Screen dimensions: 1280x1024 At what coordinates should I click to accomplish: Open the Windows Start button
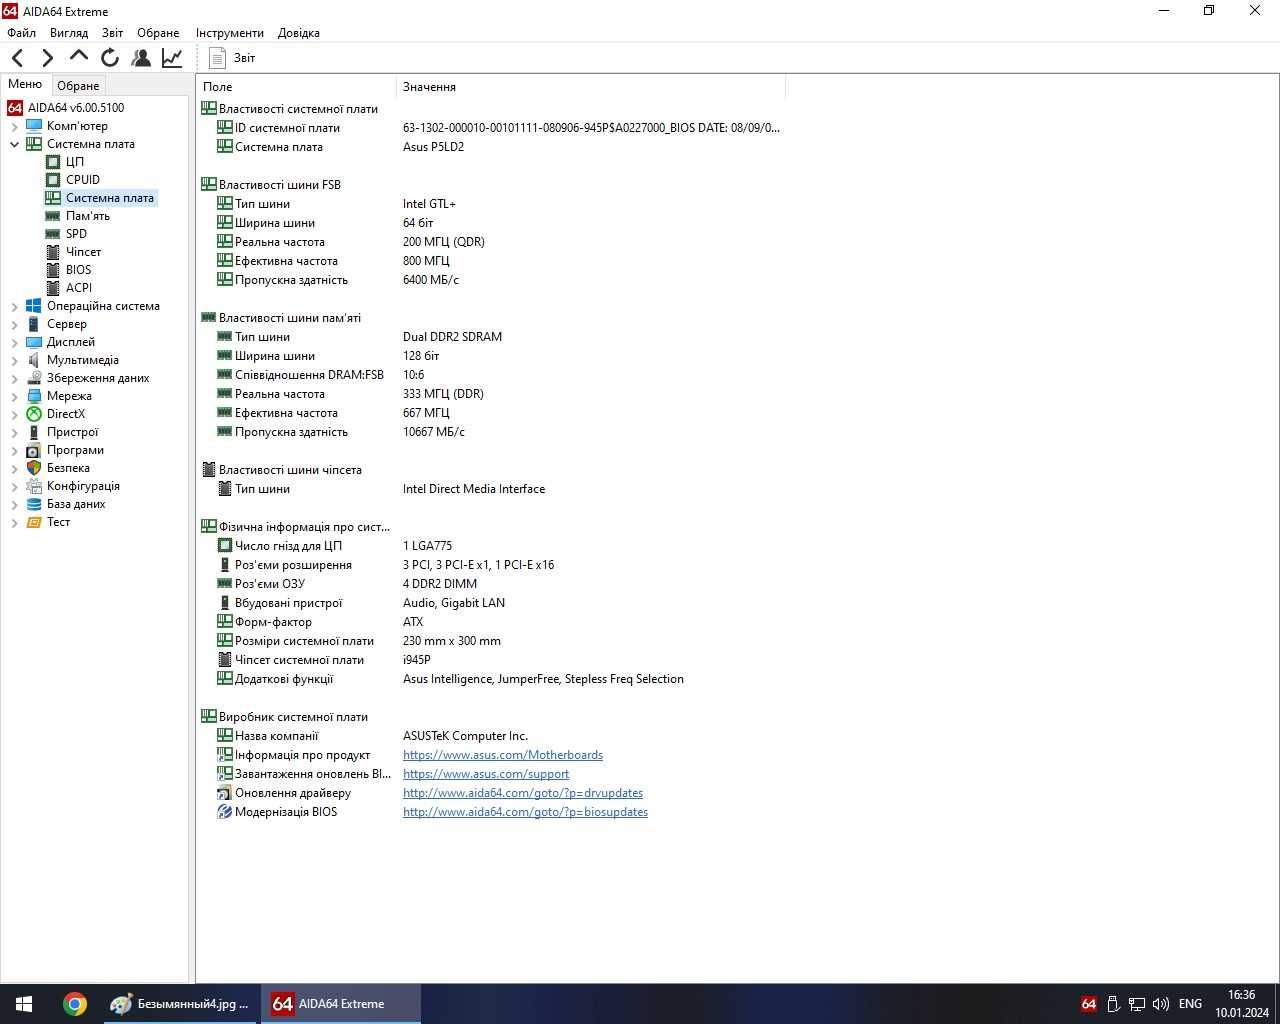coord(24,1004)
